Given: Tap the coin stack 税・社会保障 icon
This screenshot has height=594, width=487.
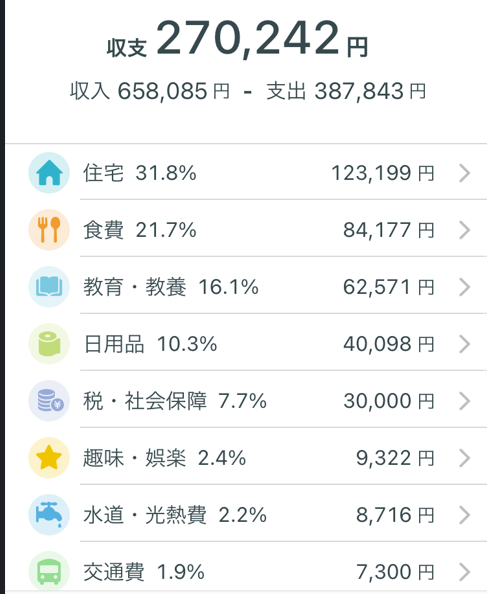Looking at the screenshot, I should tap(49, 401).
